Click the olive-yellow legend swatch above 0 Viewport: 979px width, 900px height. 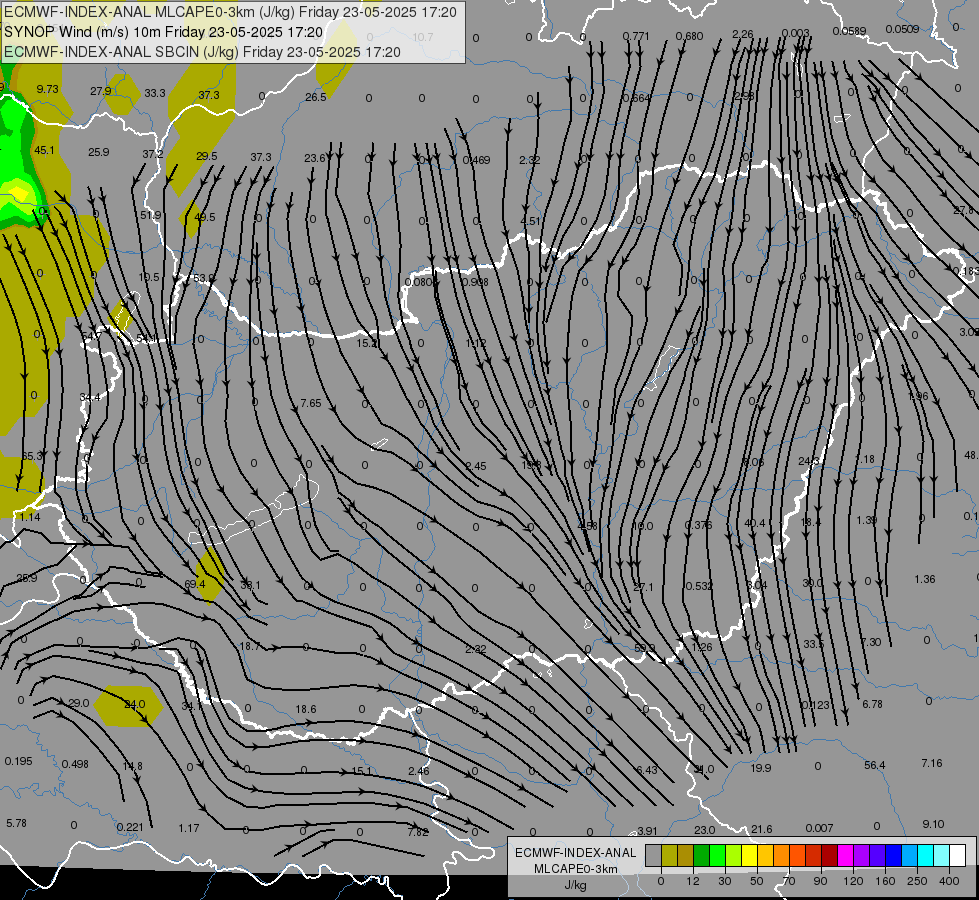pos(669,856)
